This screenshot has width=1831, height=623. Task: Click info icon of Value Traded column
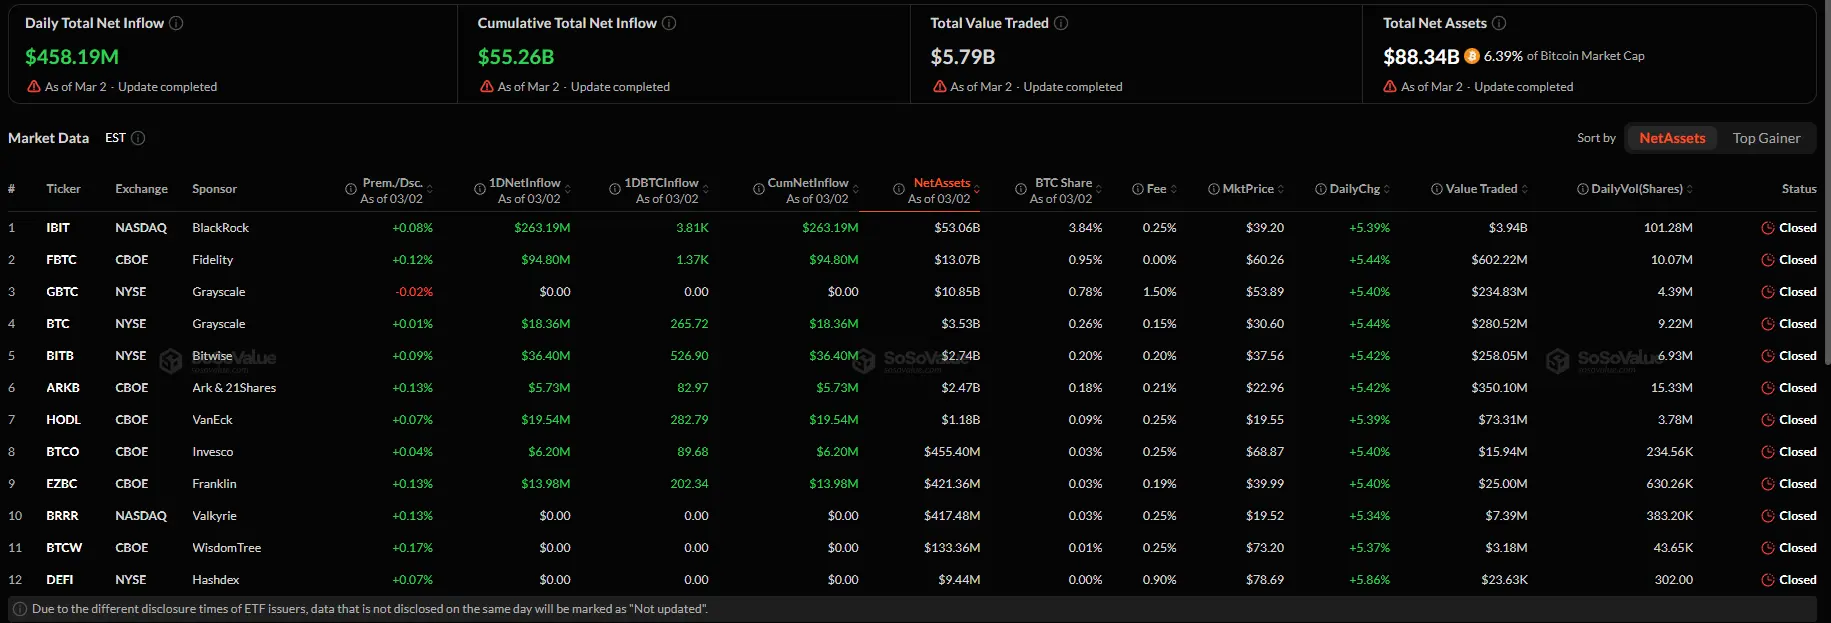[1437, 189]
